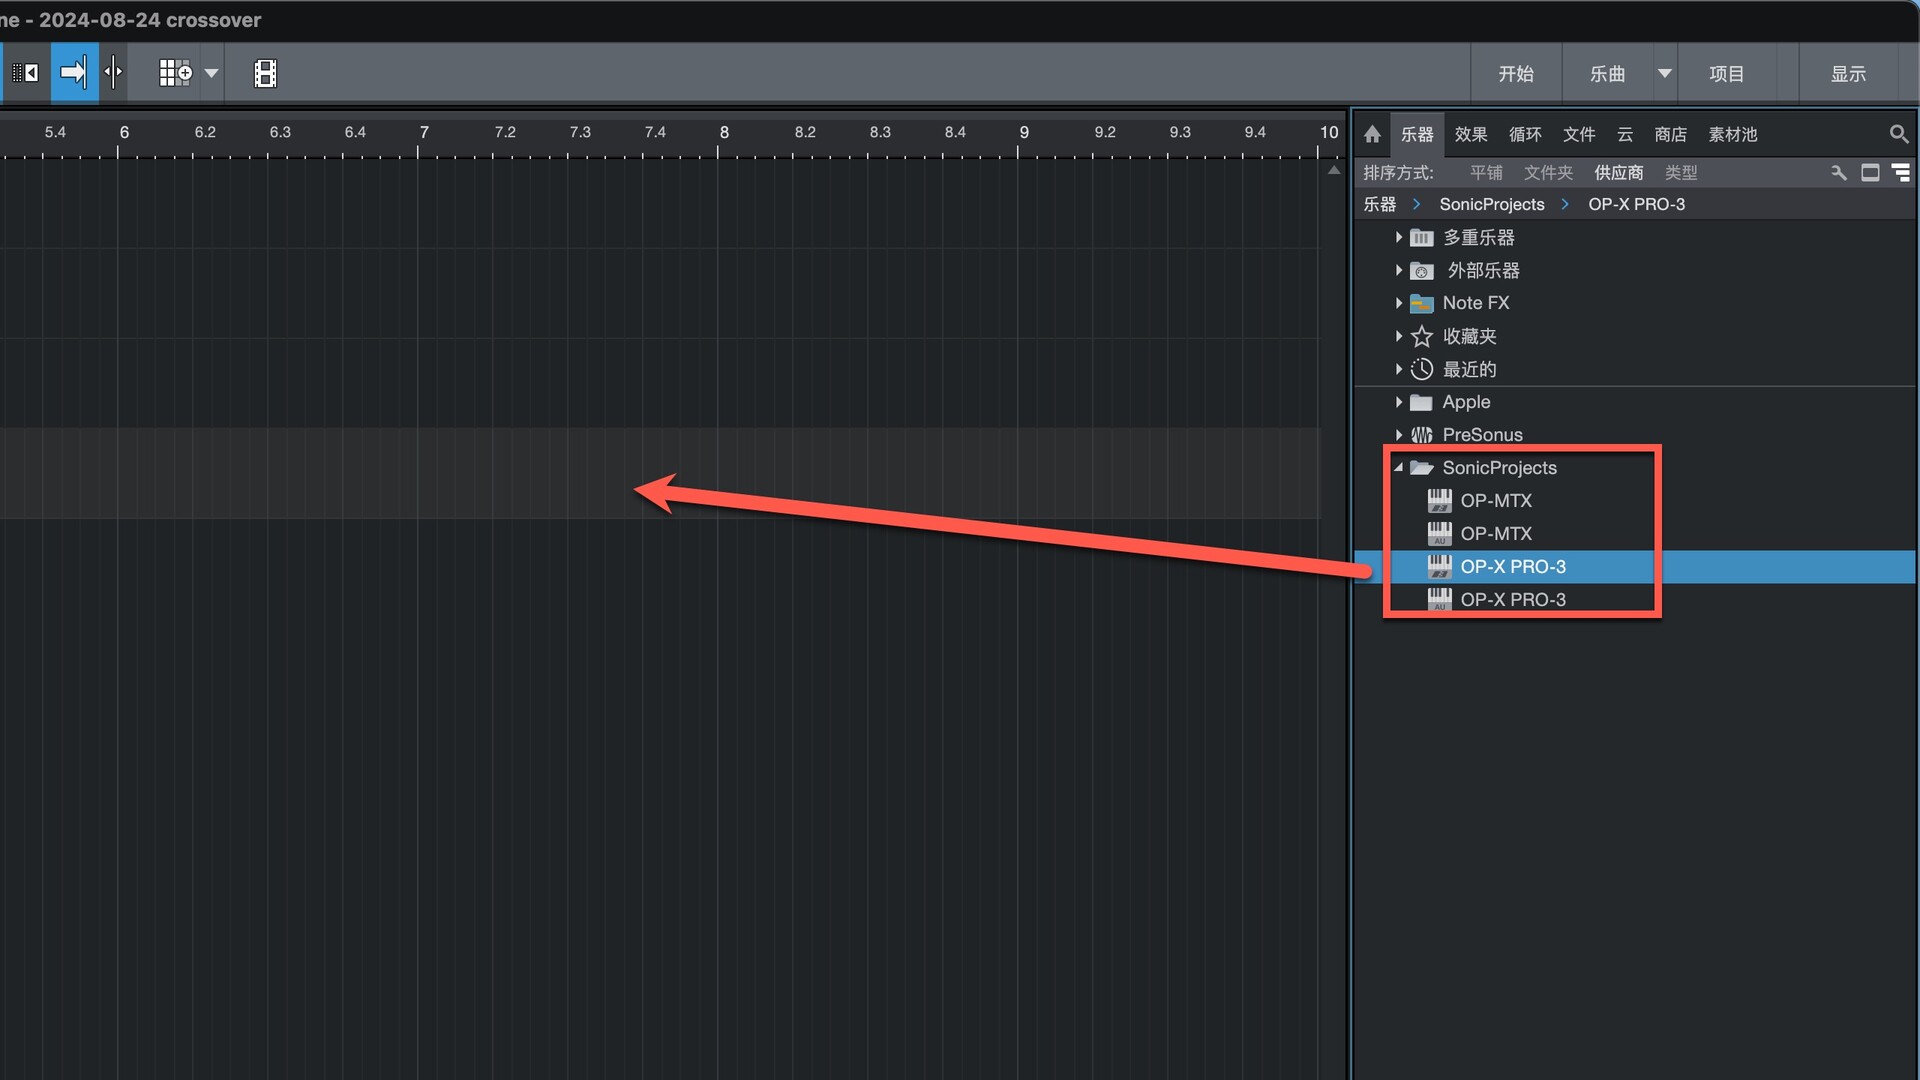This screenshot has width=1920, height=1080.
Task: Open the browser search magnifier
Action: [x=1898, y=134]
